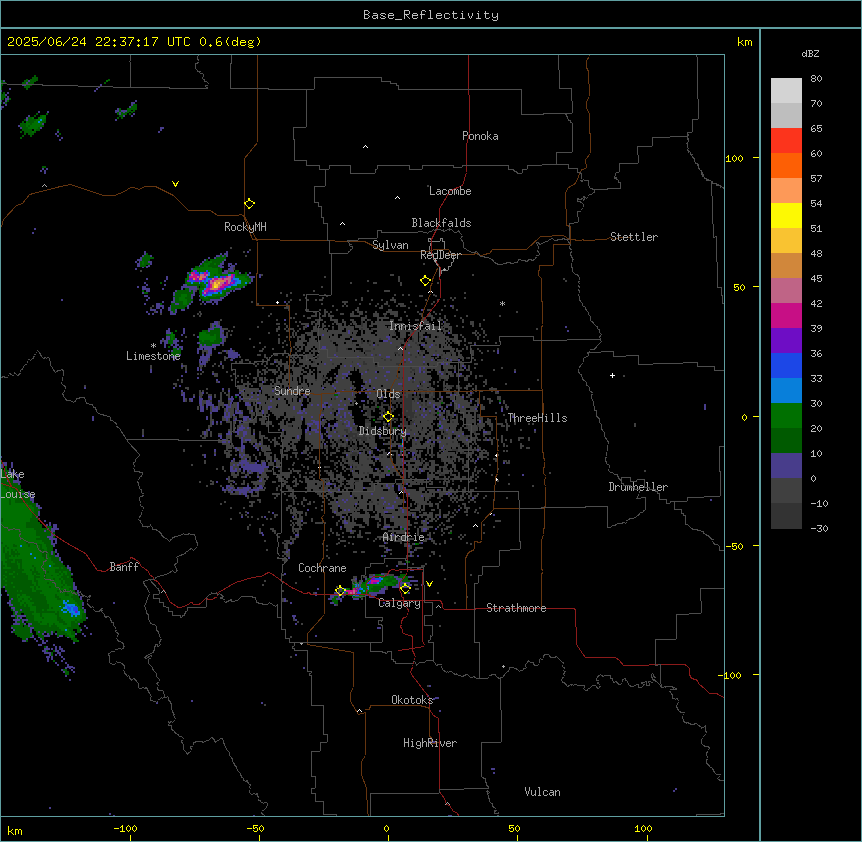Screen dimensions: 862x842
Task: Click the asterisk marker east of Innisfail
Action: (x=502, y=303)
